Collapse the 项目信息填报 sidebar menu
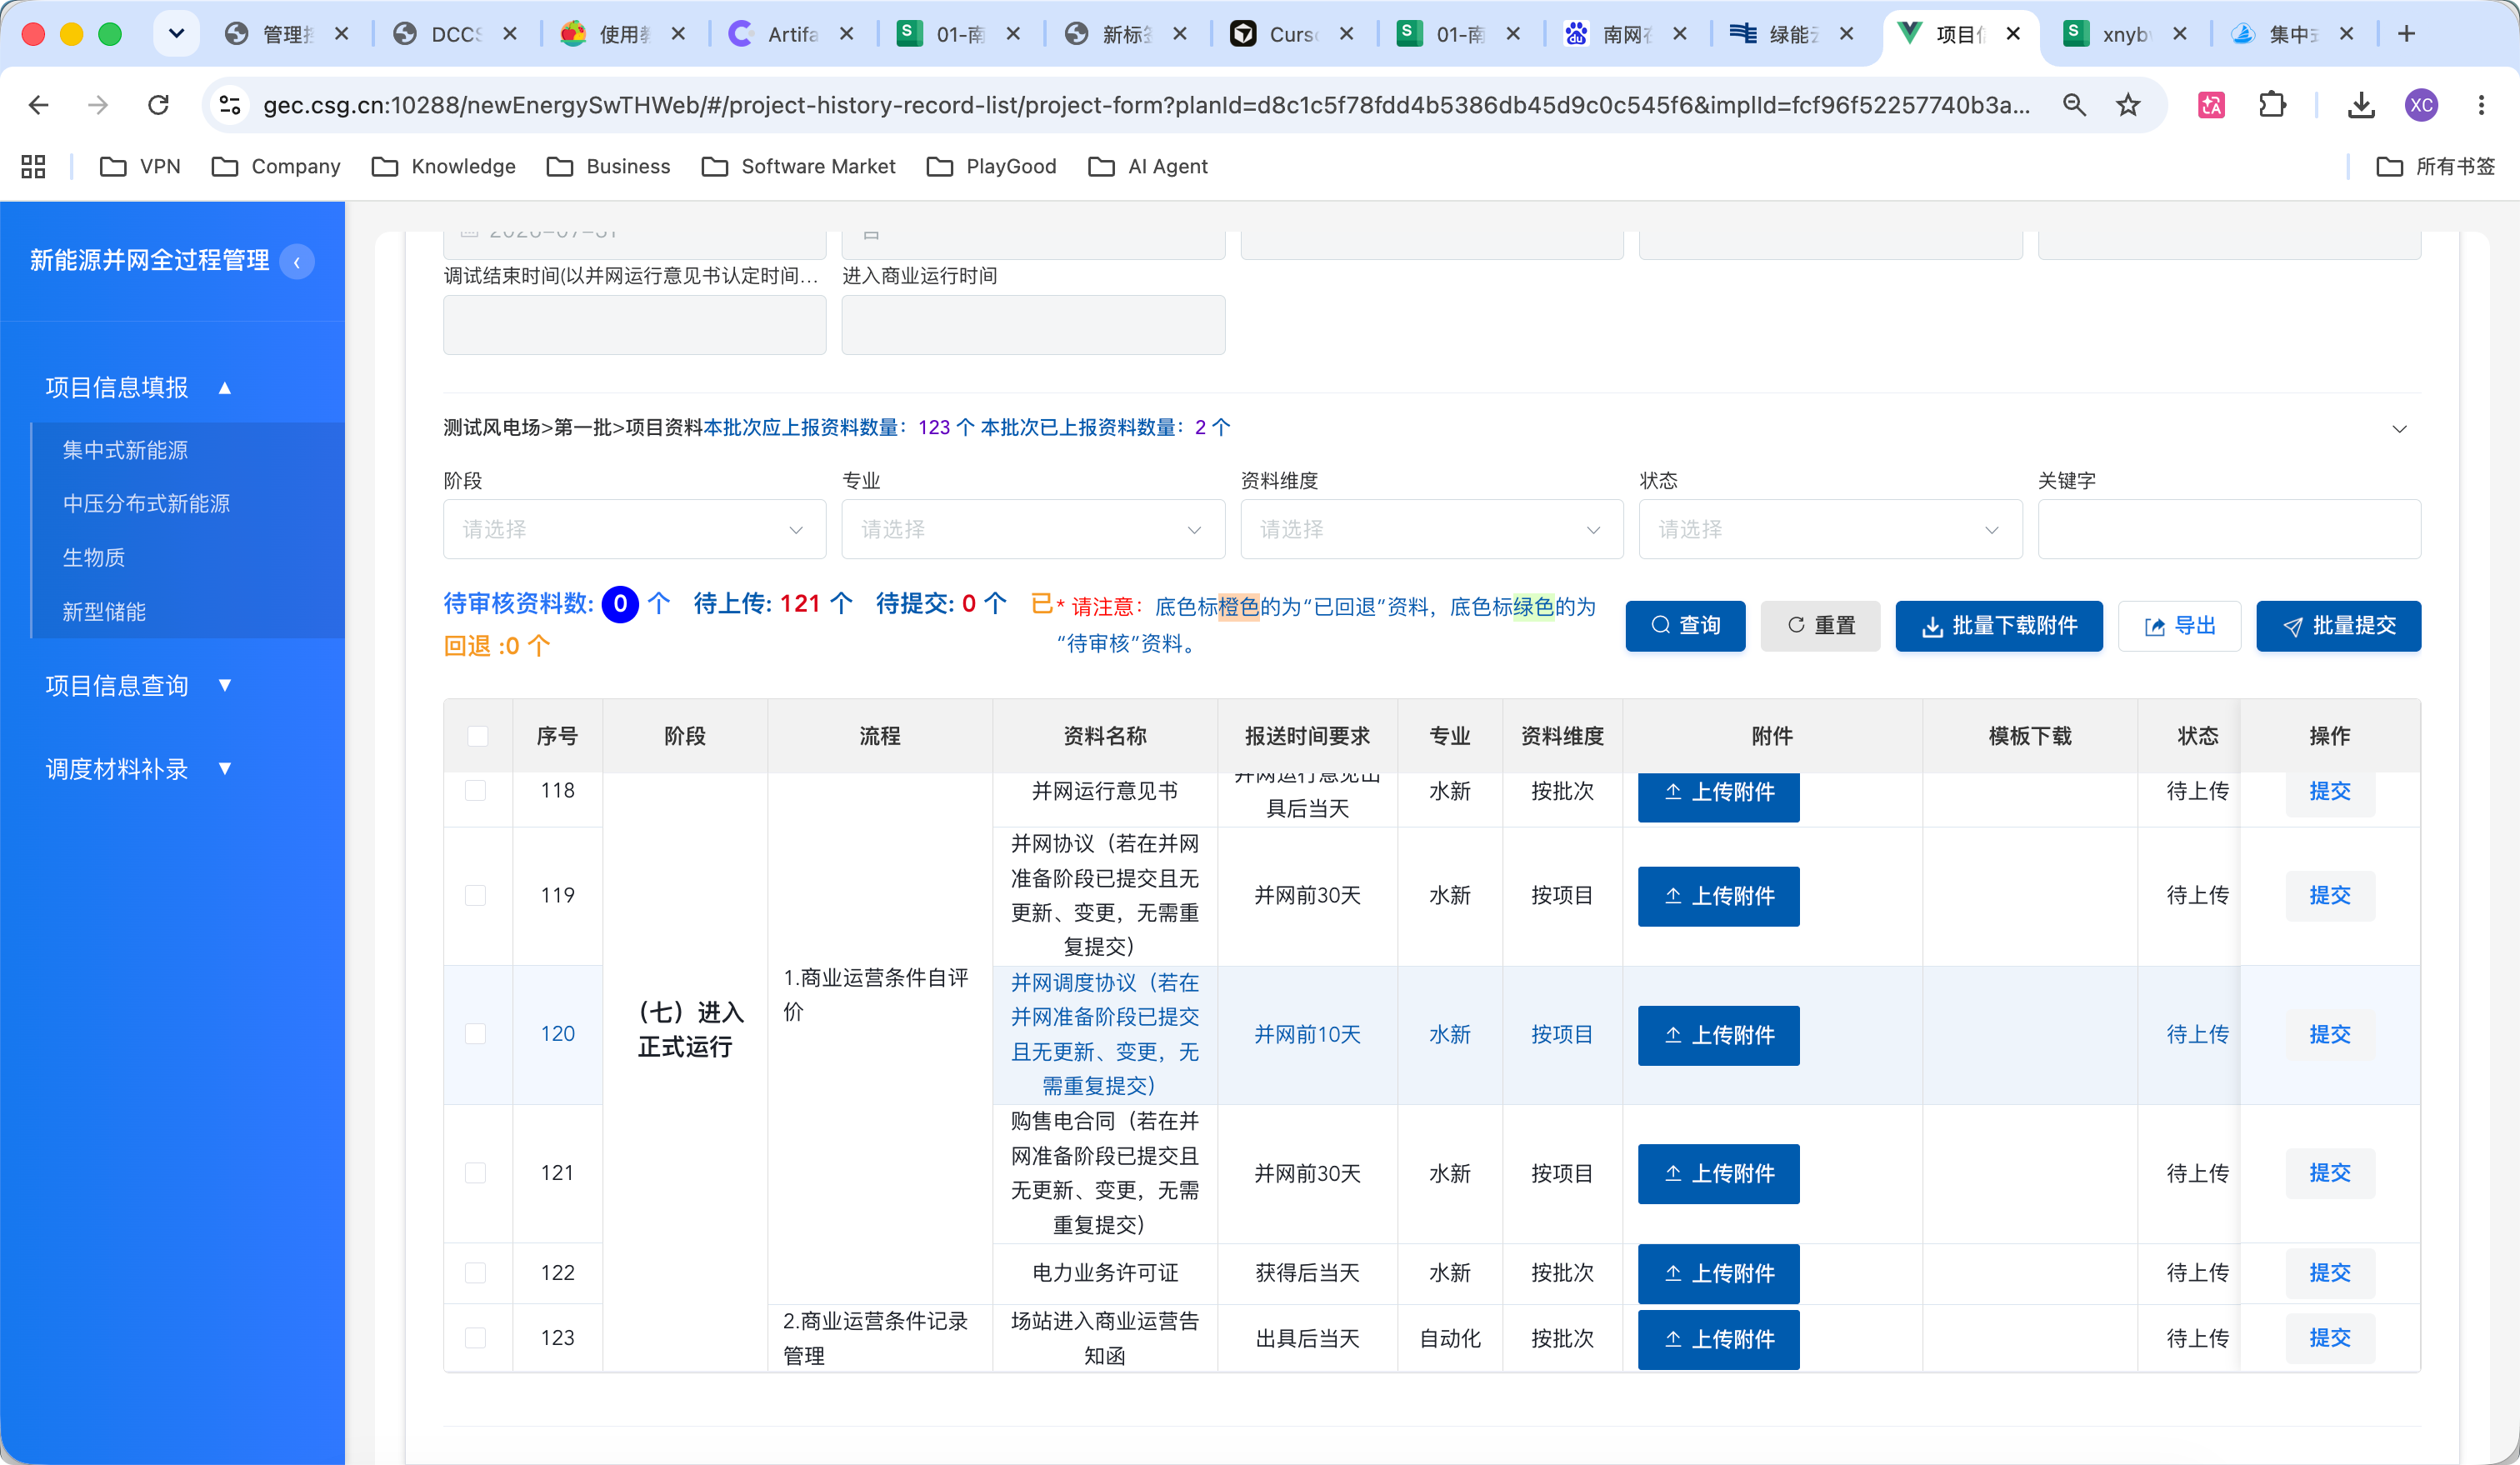Screen dimensions: 2520x1465 coord(139,387)
